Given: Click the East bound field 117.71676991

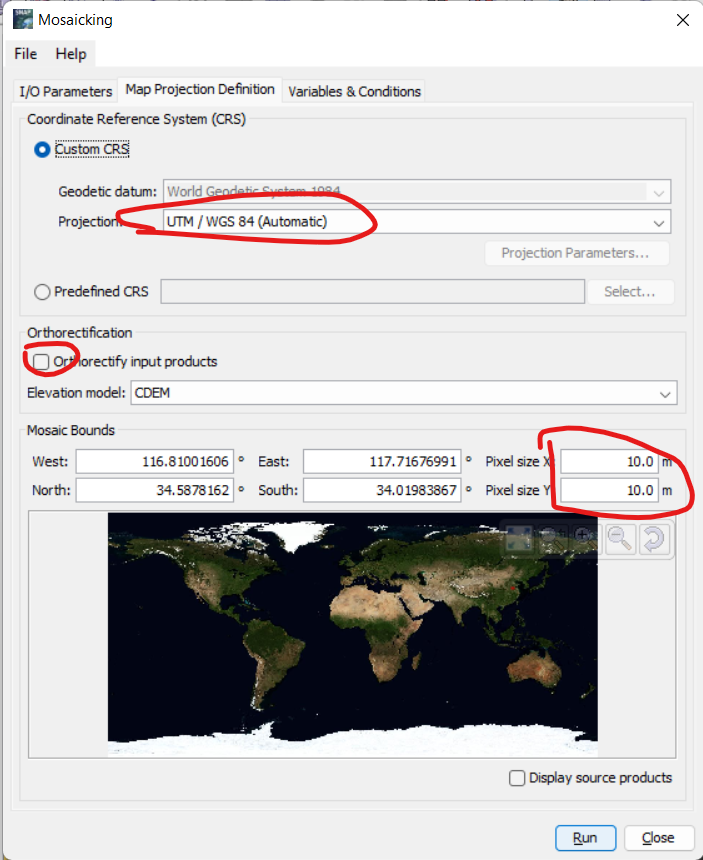Looking at the screenshot, I should coord(382,461).
